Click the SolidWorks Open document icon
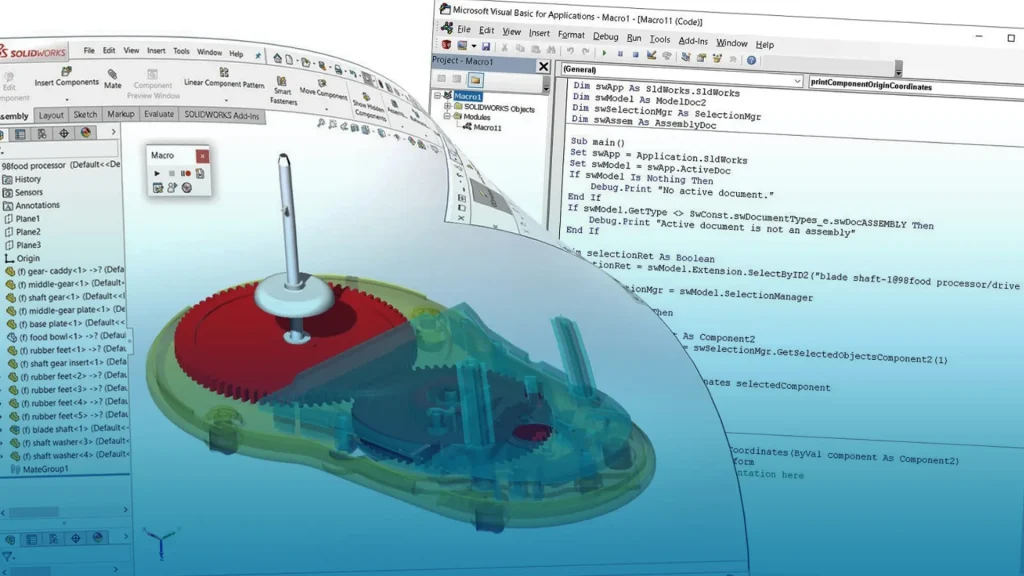Image resolution: width=1024 pixels, height=576 pixels. [305, 63]
